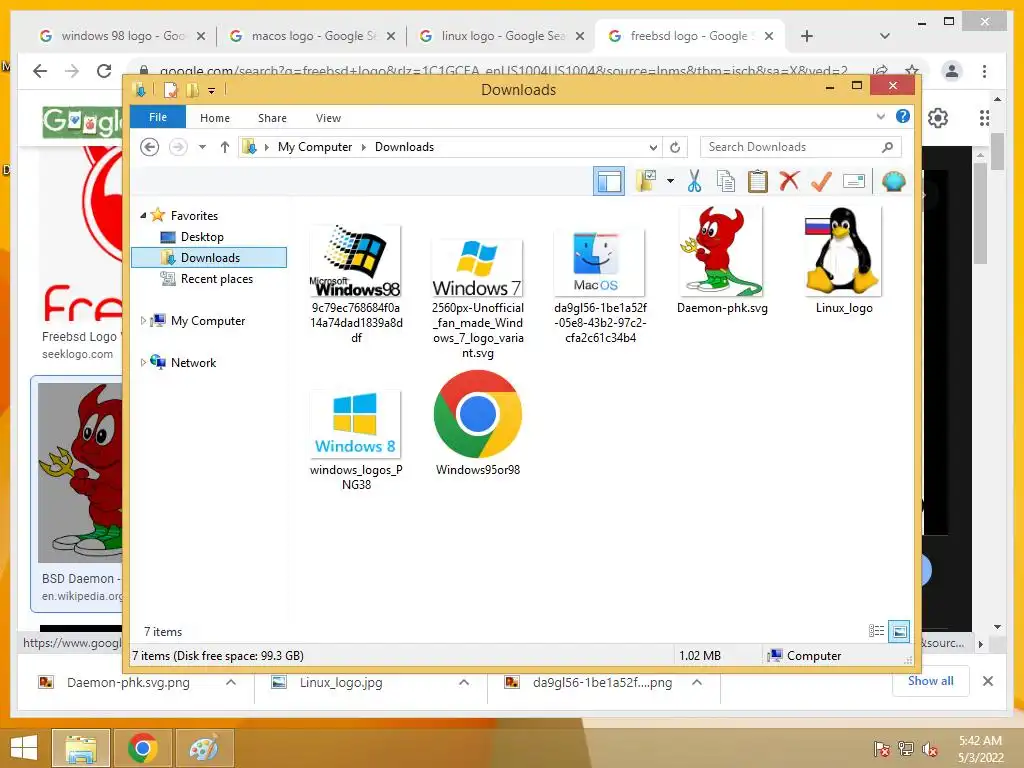Open Google apps grid icon
1024x768 pixels.
[x=984, y=118]
